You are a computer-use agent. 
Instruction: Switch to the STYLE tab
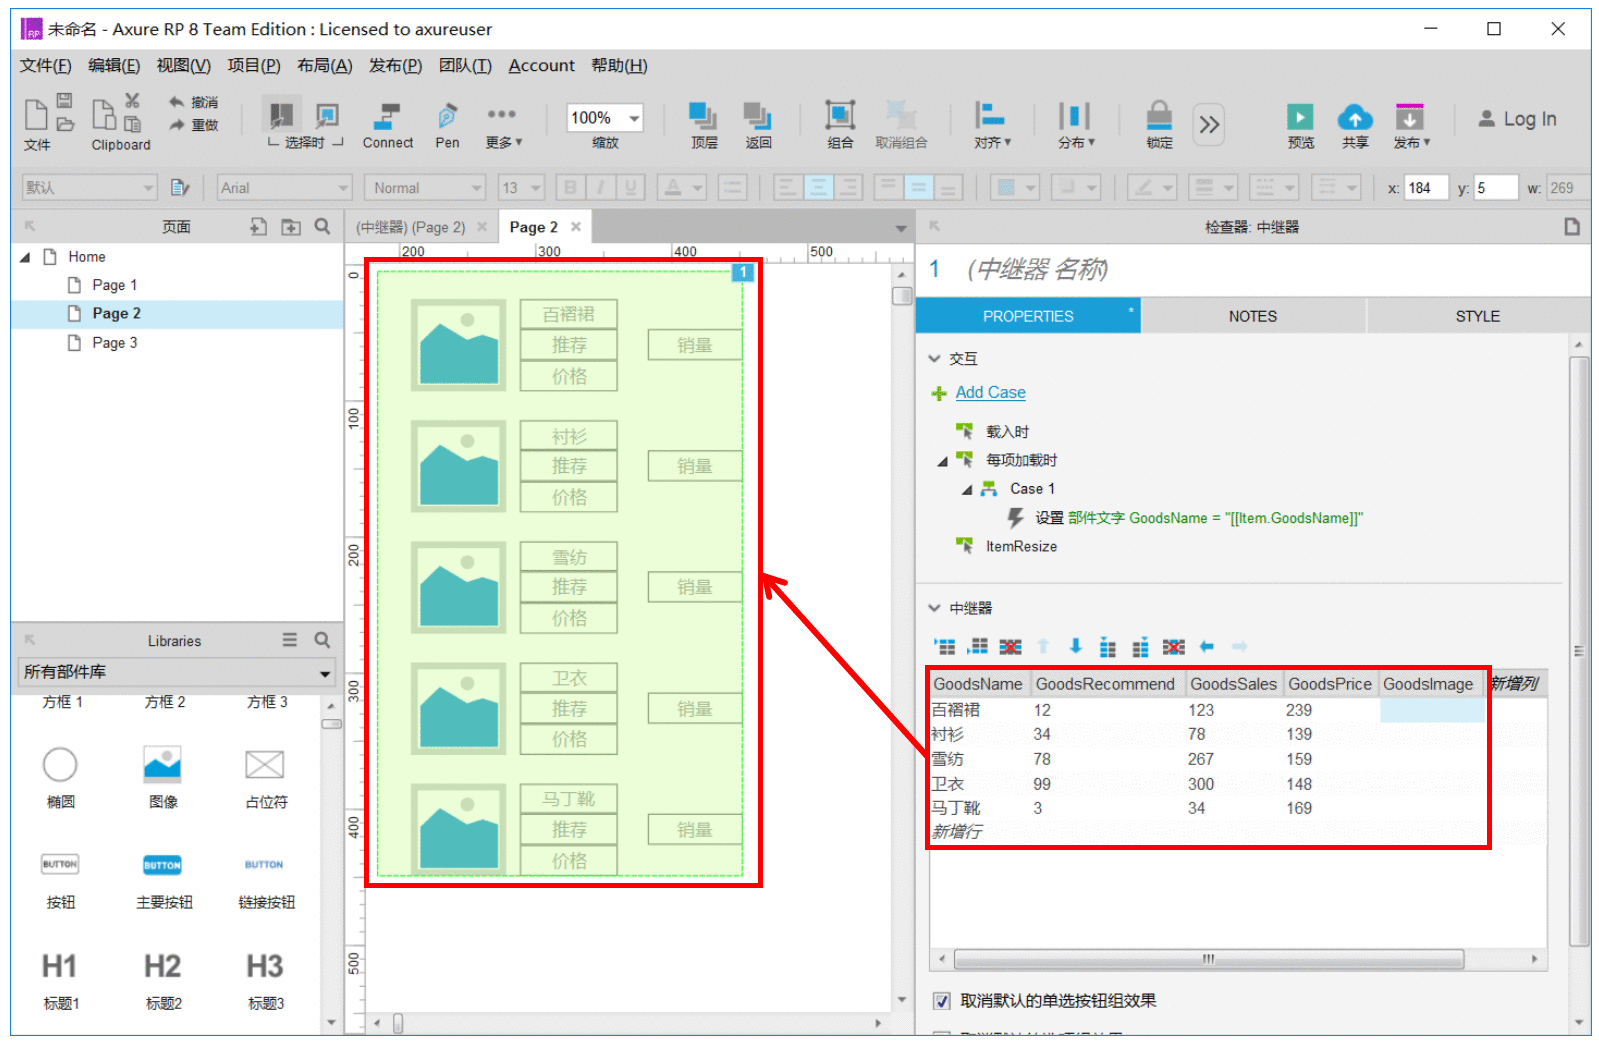tap(1478, 316)
